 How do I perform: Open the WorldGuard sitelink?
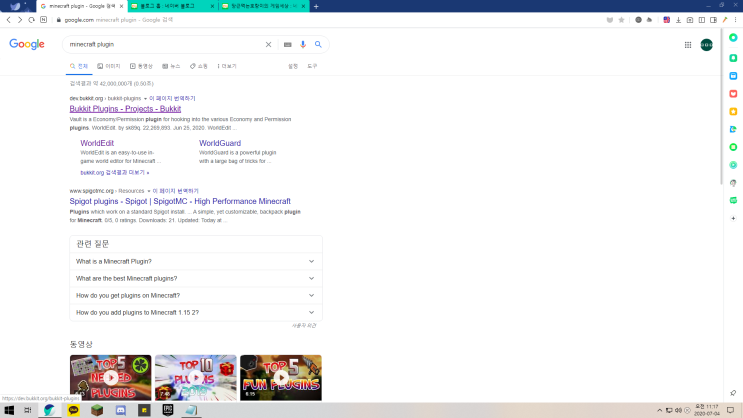(220, 143)
